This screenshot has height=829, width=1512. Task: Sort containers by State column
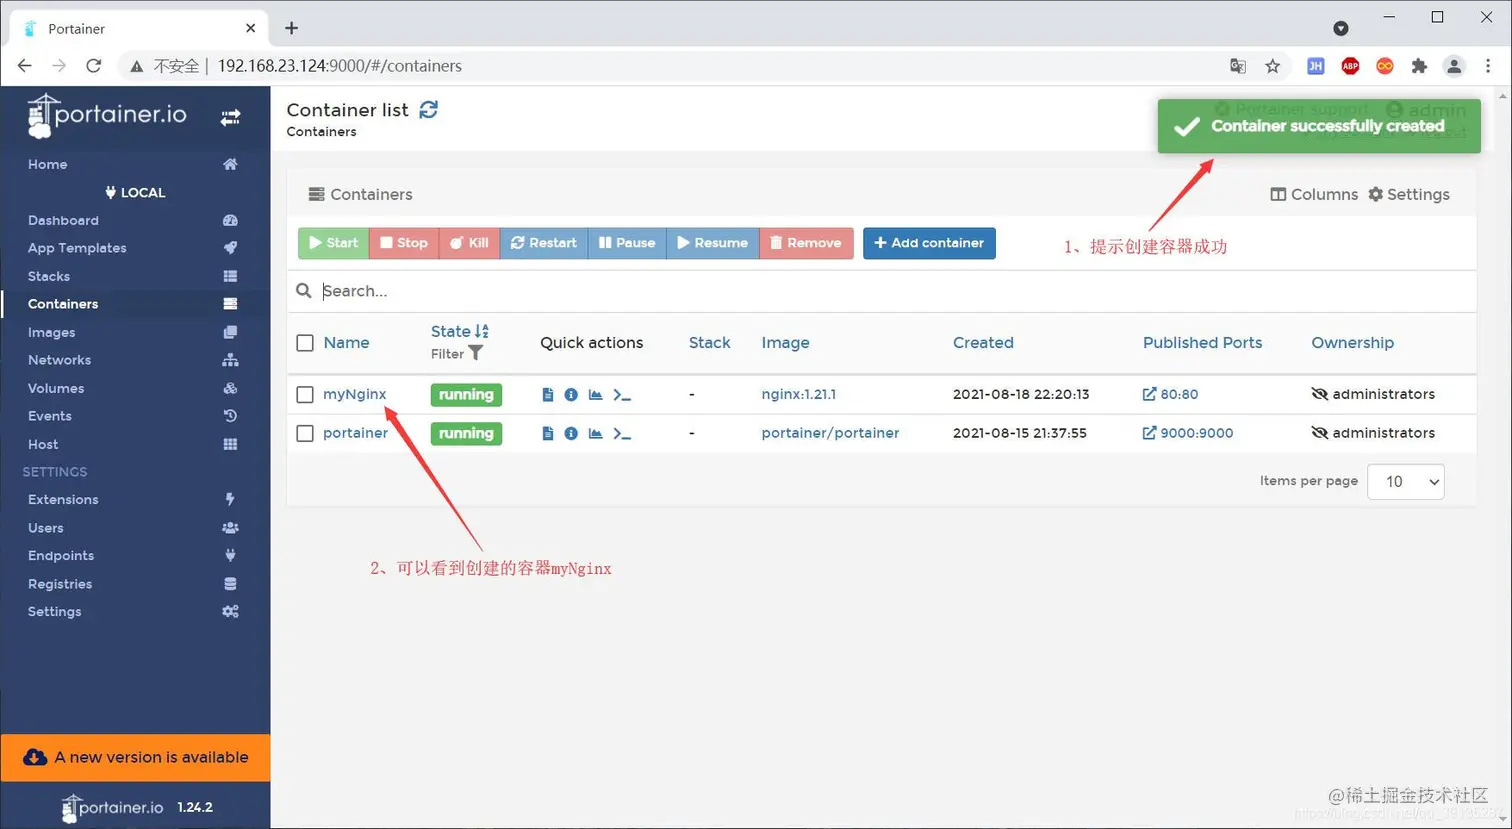tap(460, 331)
